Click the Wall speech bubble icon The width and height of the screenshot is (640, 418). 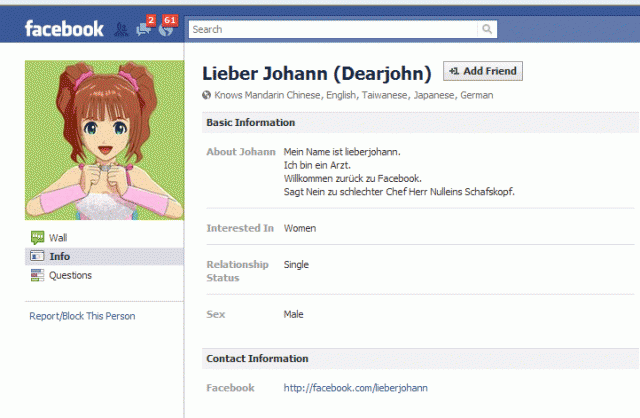[37, 237]
